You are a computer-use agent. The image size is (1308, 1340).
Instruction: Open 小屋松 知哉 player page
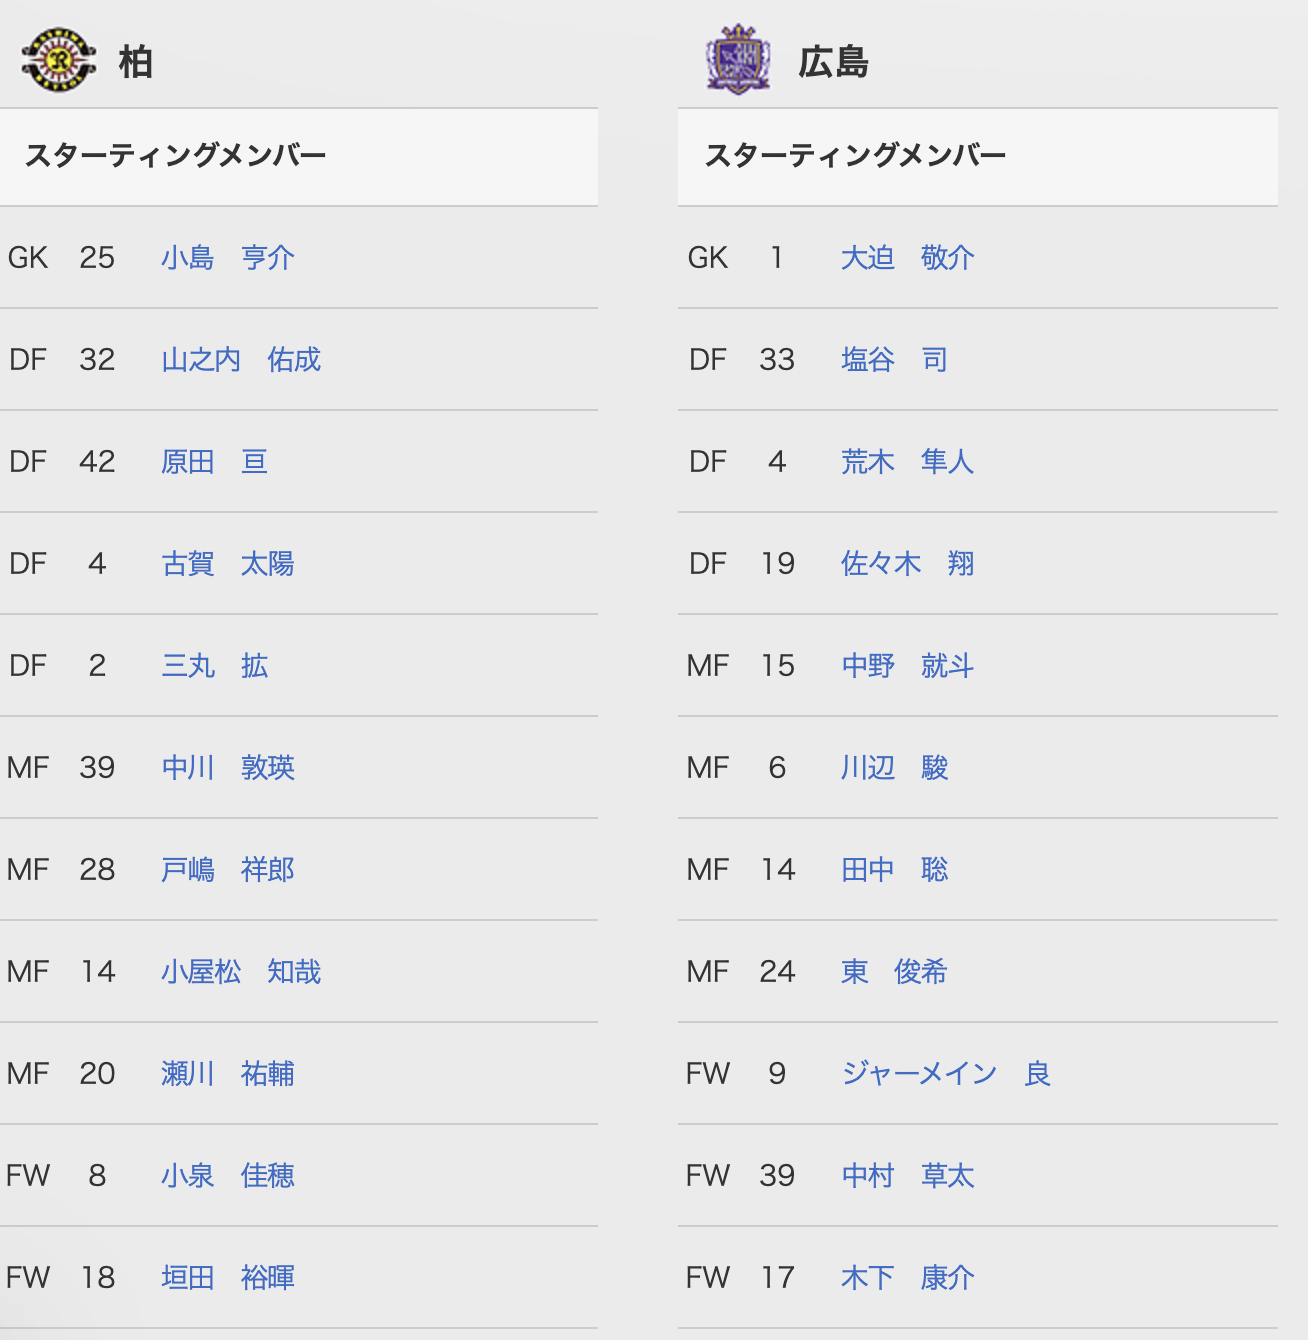point(240,972)
